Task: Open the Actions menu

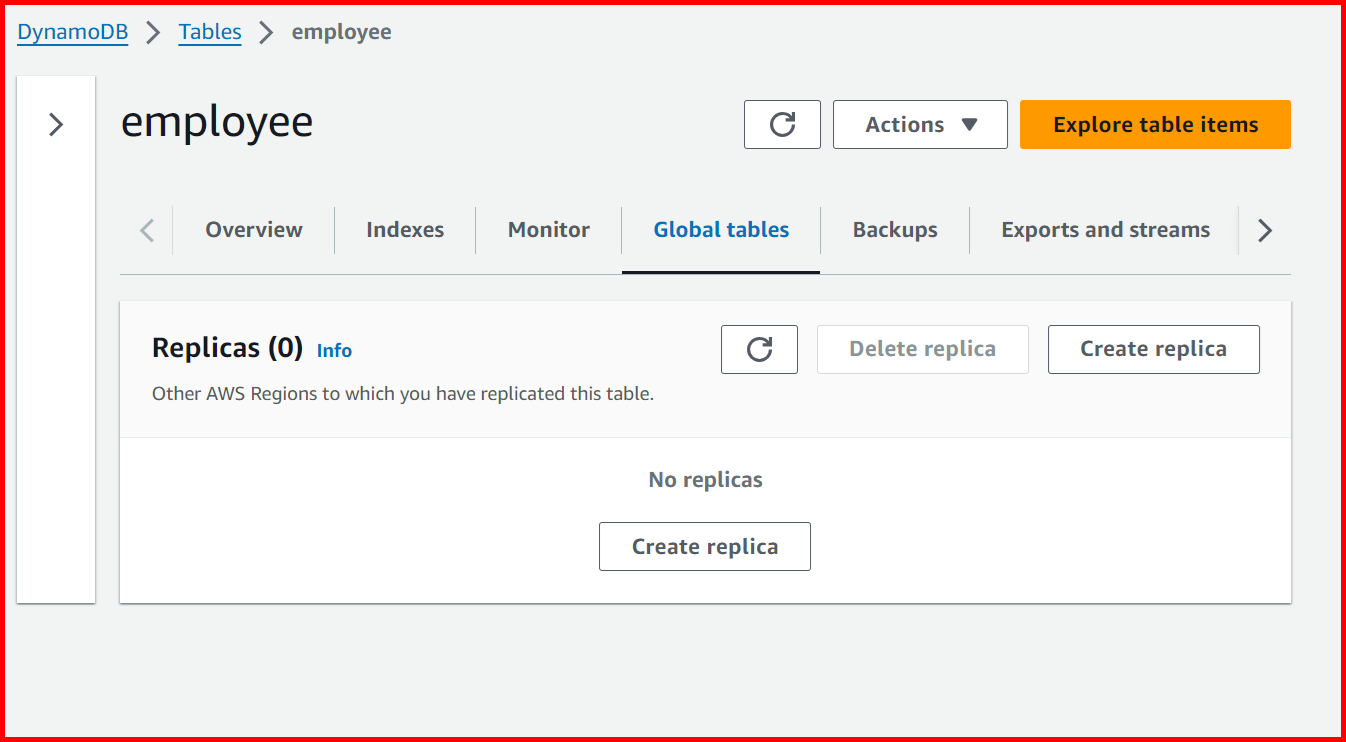Action: click(919, 124)
